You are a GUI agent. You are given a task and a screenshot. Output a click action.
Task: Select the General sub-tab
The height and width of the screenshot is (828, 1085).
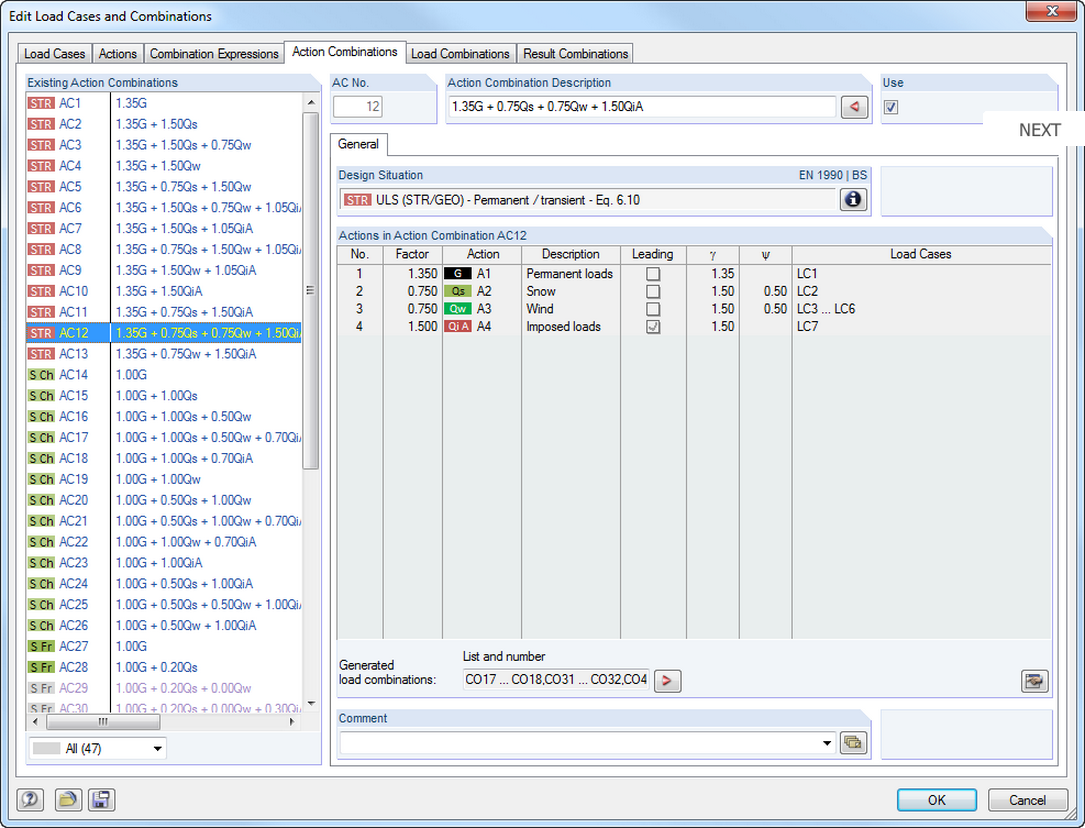(358, 144)
